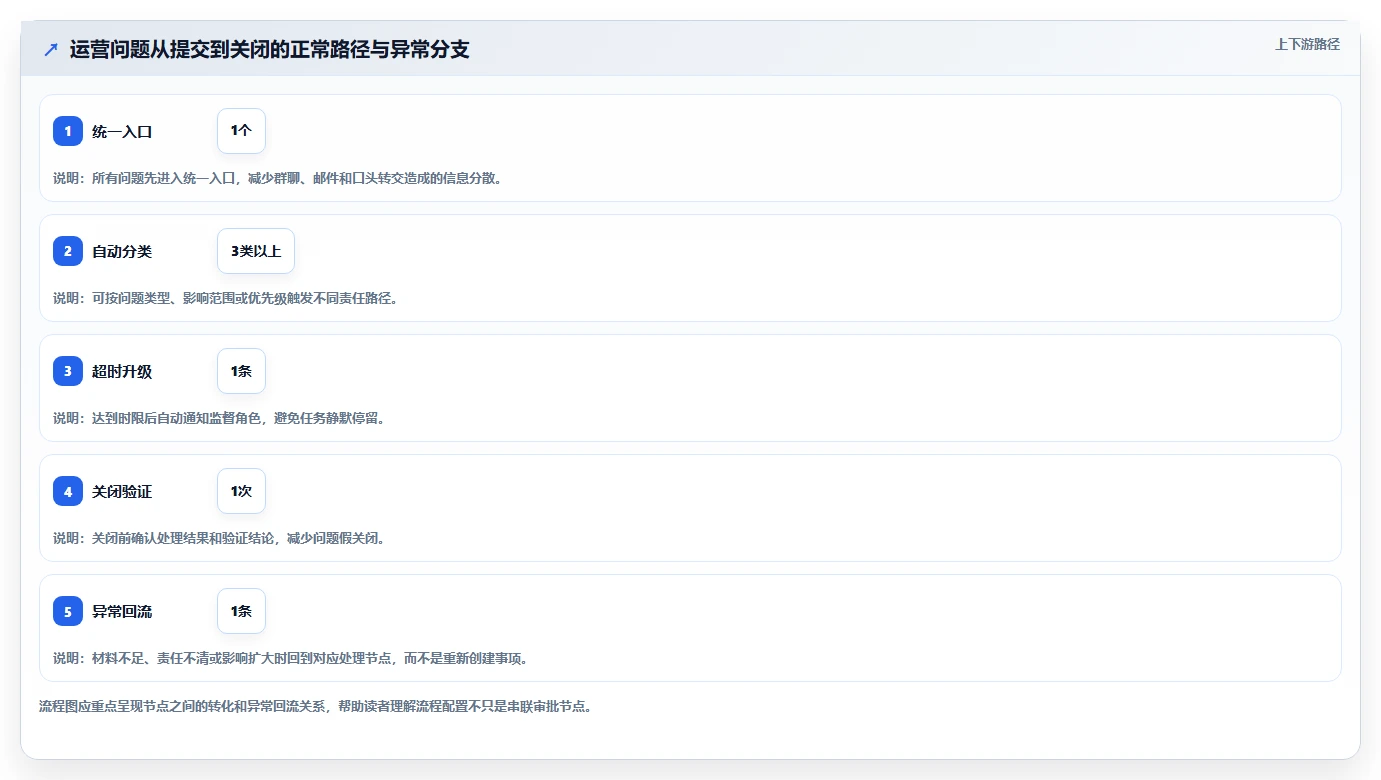Image resolution: width=1381 pixels, height=780 pixels.
Task: Click the 异常回流 step title
Action: click(x=122, y=611)
